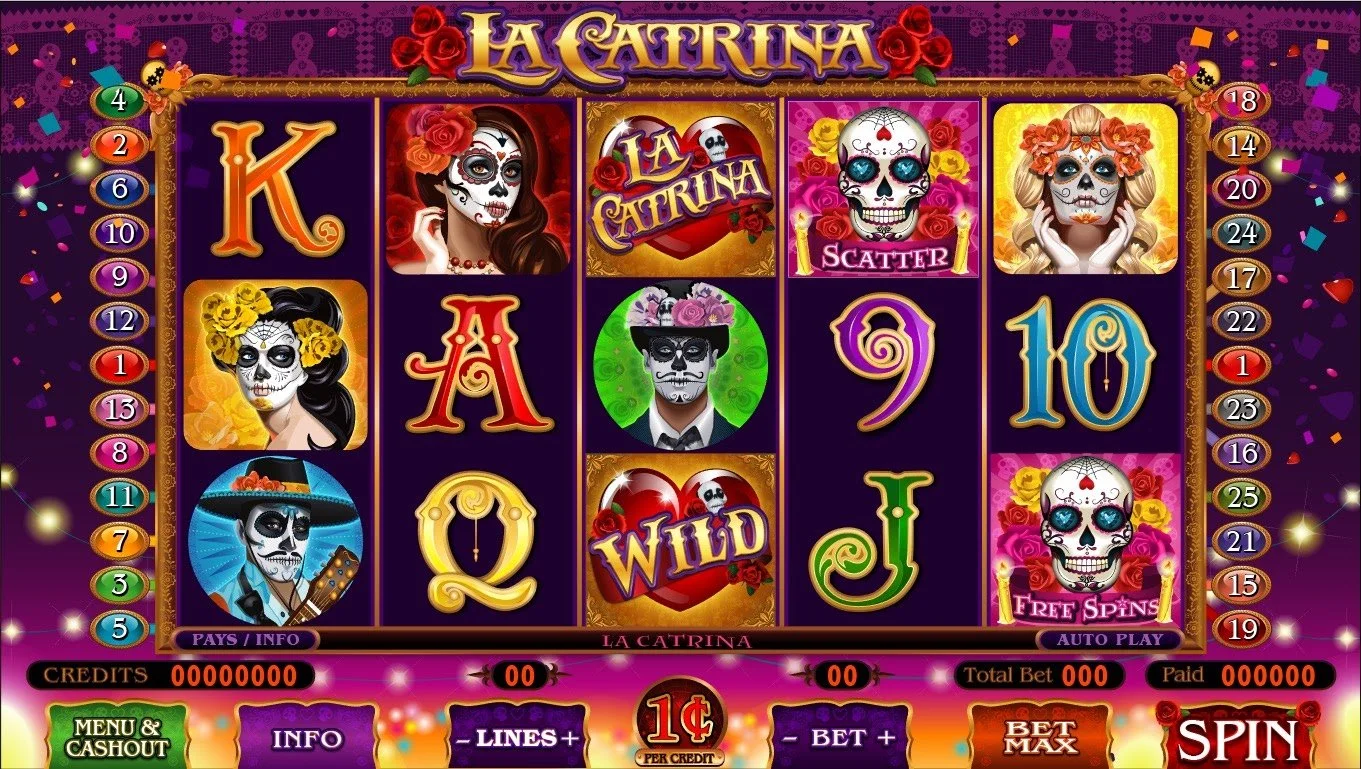
Task: Click the Scatter skull symbol
Action: pyautogui.click(x=883, y=190)
